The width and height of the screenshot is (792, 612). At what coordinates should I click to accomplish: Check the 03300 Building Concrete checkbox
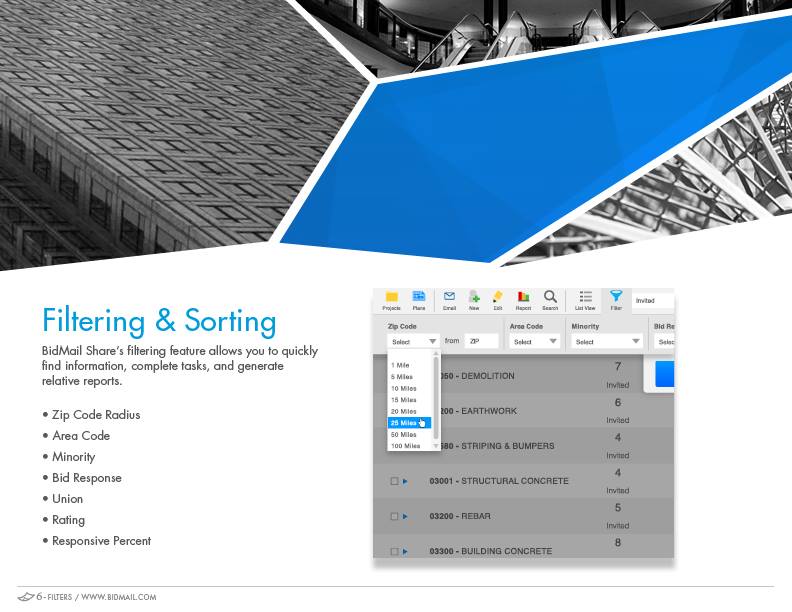pyautogui.click(x=394, y=551)
